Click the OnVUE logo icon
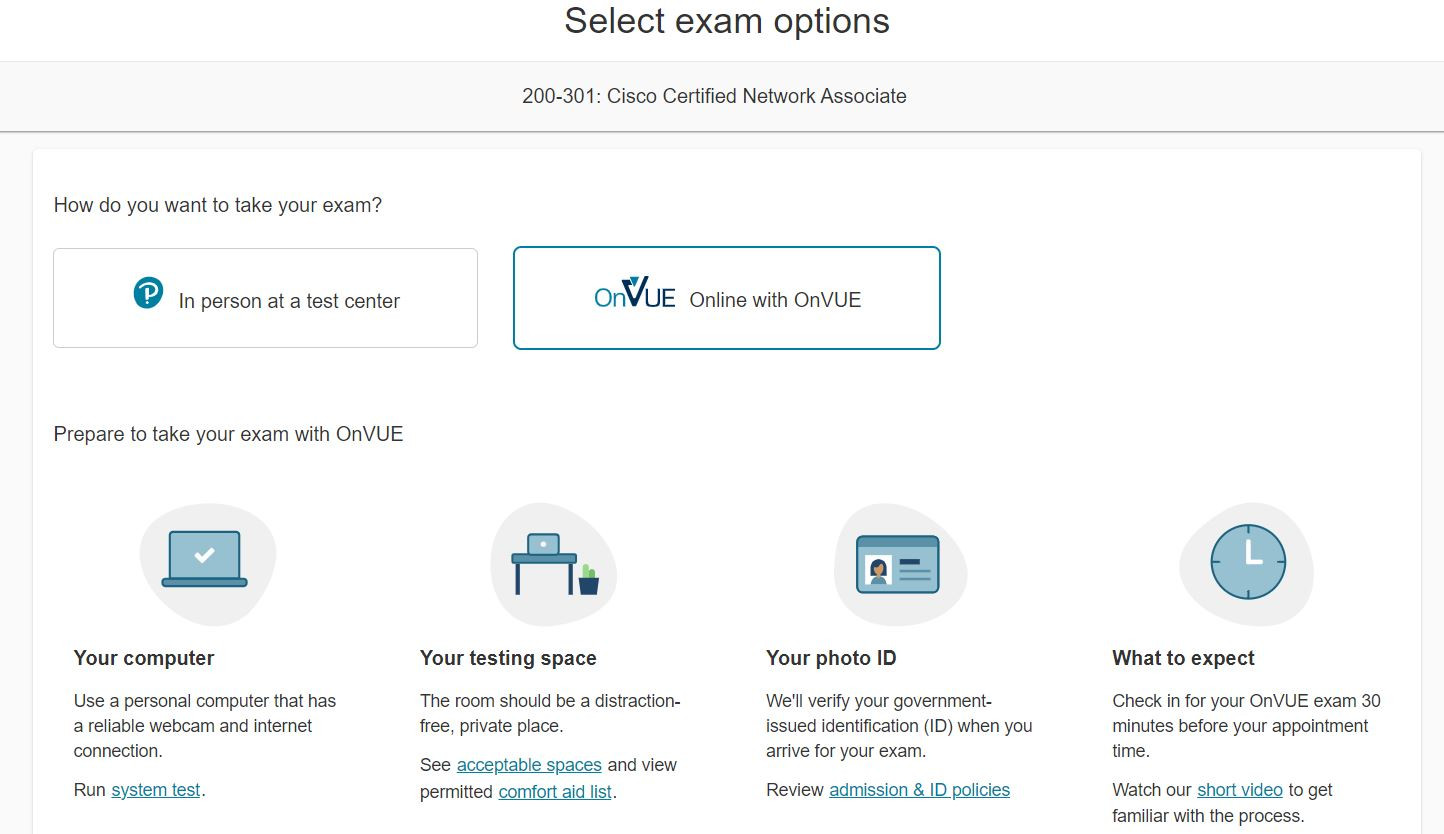 coord(635,293)
